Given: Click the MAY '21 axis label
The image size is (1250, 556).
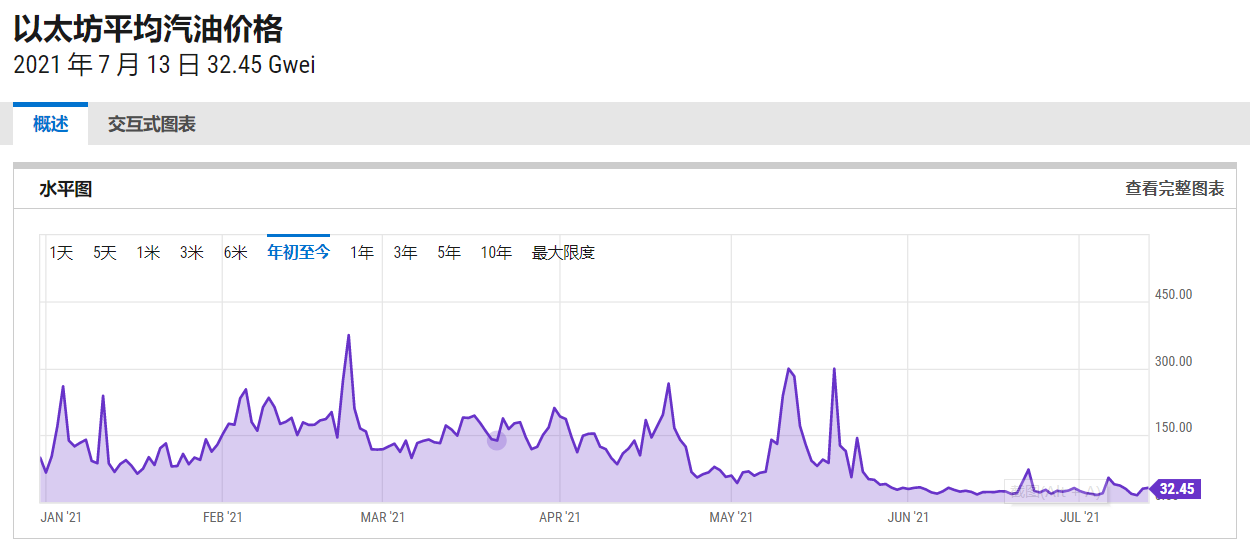Looking at the screenshot, I should [731, 517].
